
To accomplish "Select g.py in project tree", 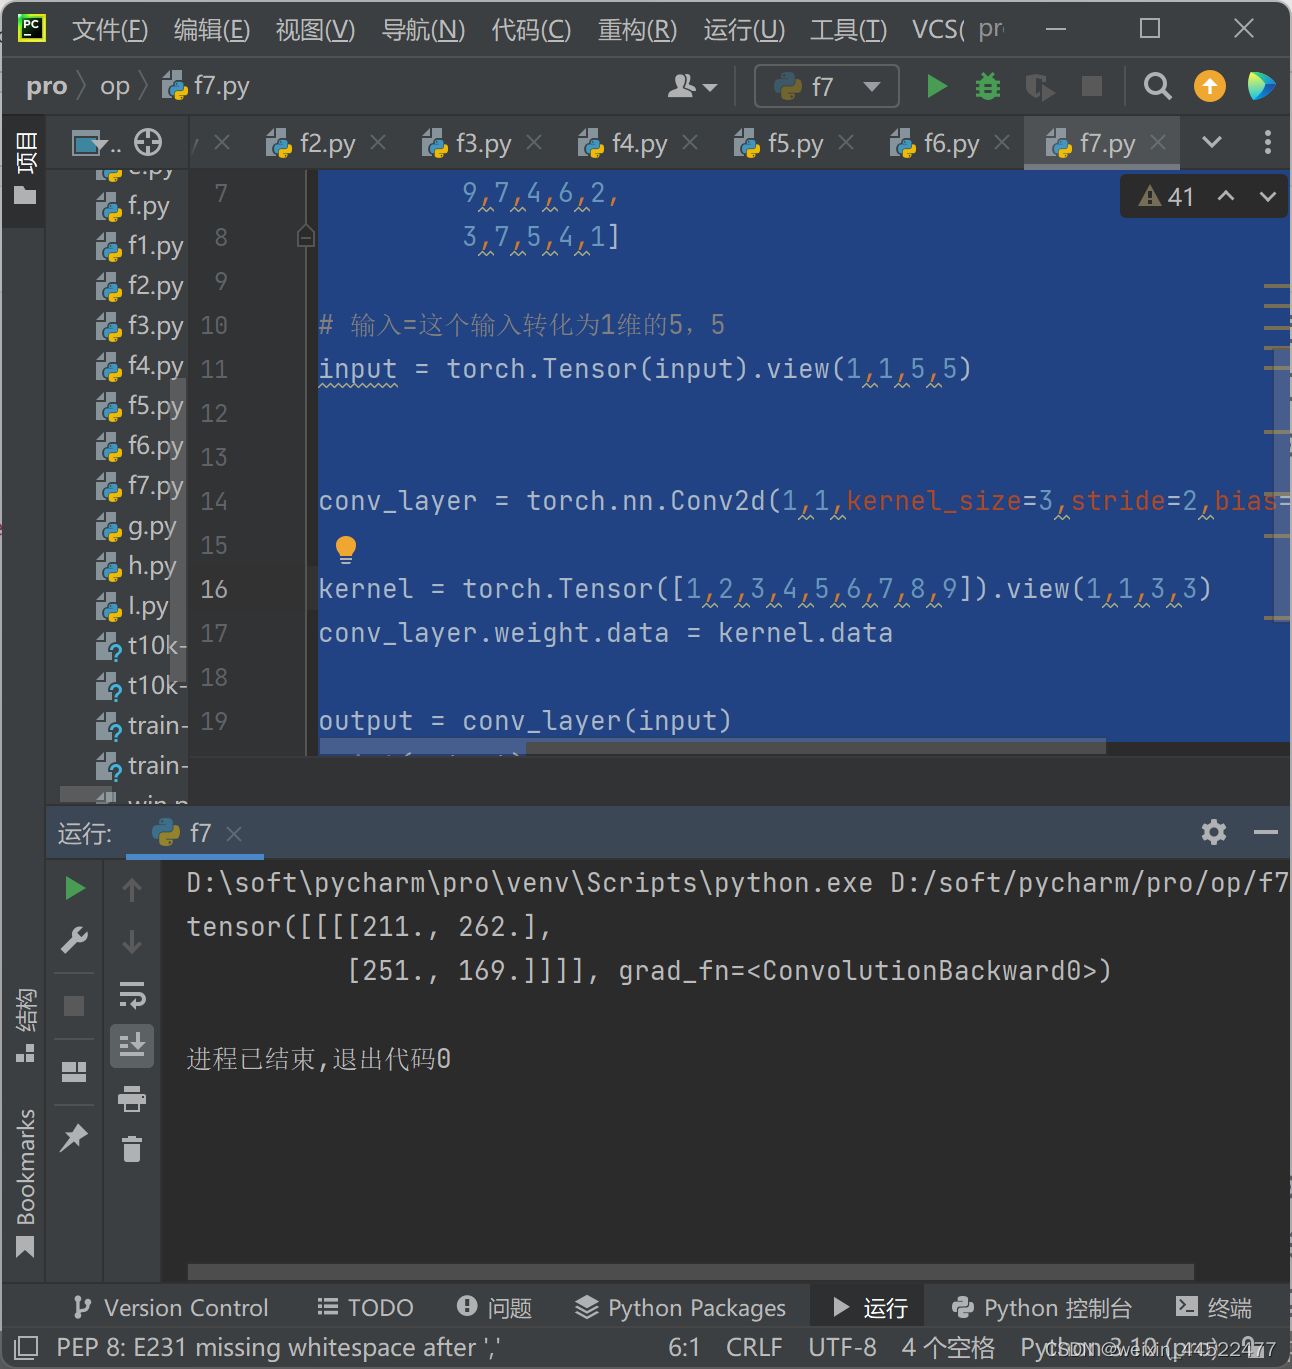I will 136,527.
